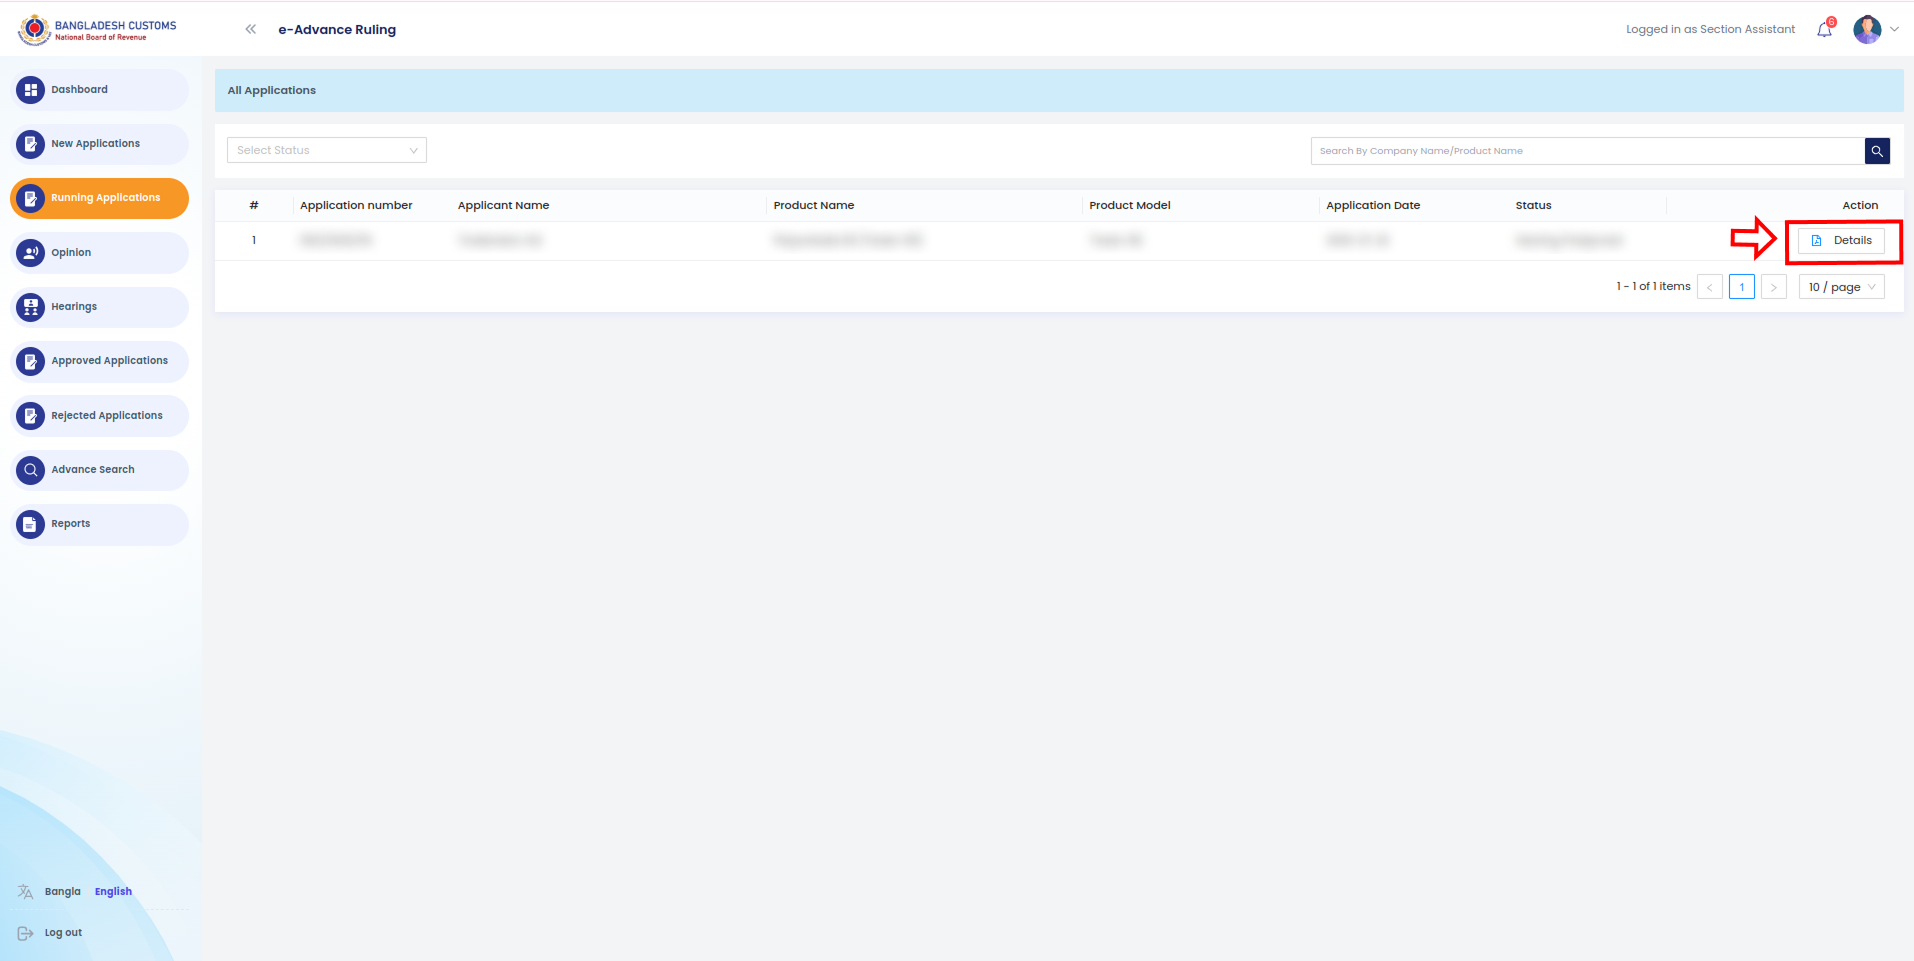Screen dimensions: 1914x961
Task: Open Opinion menu item
Action: click(99, 253)
